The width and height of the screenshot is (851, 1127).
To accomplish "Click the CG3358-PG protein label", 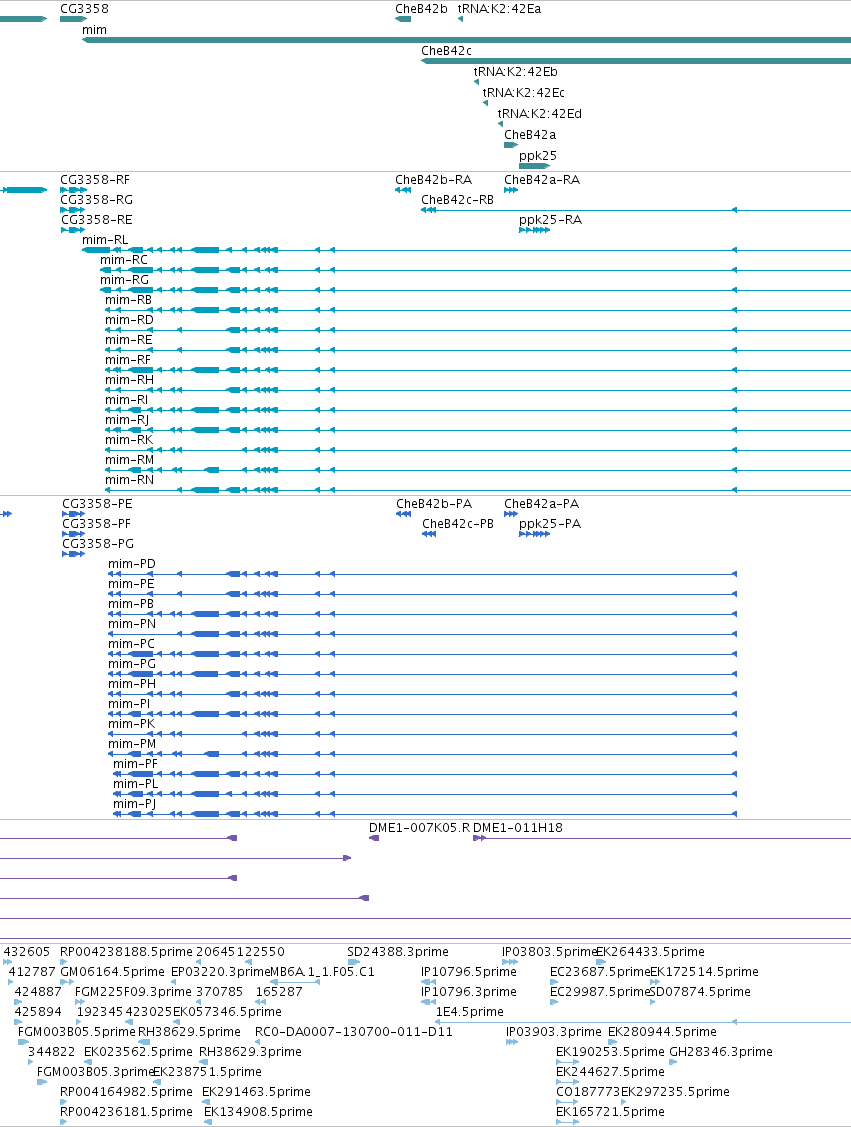I will (x=98, y=543).
